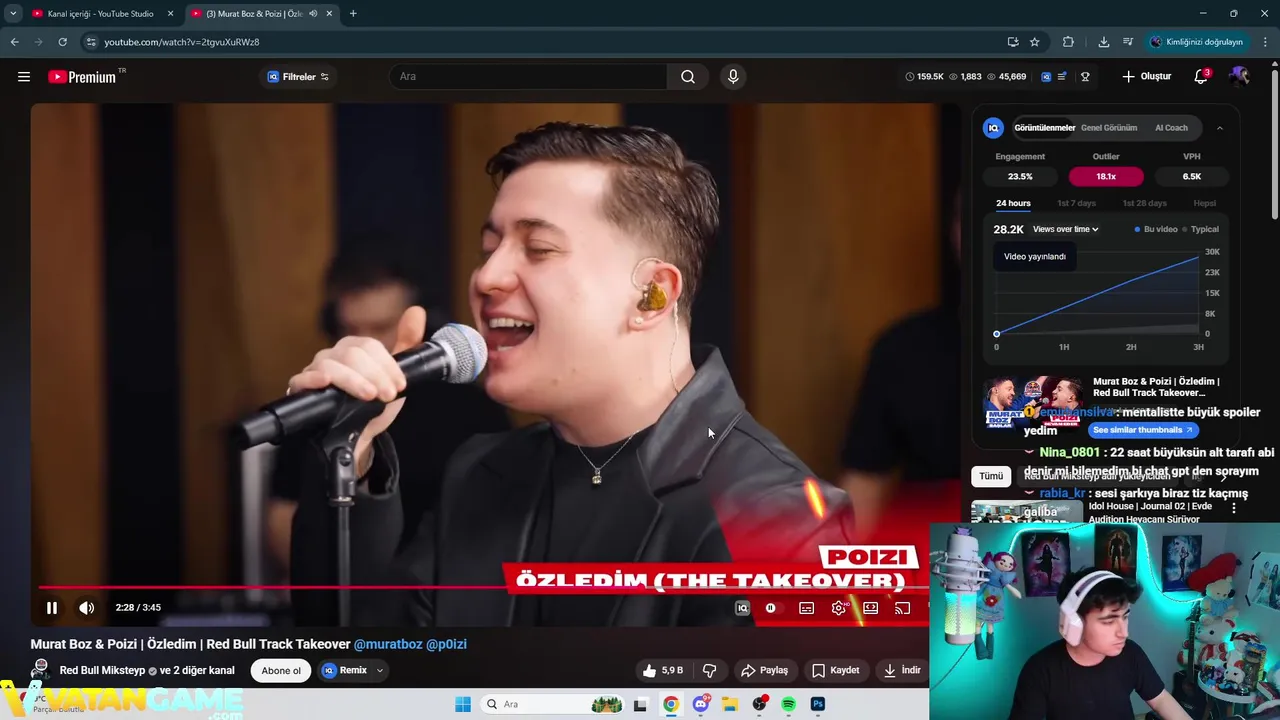Image resolution: width=1280 pixels, height=720 pixels.
Task: Select the 24 hours range tab
Action: coord(1013,203)
